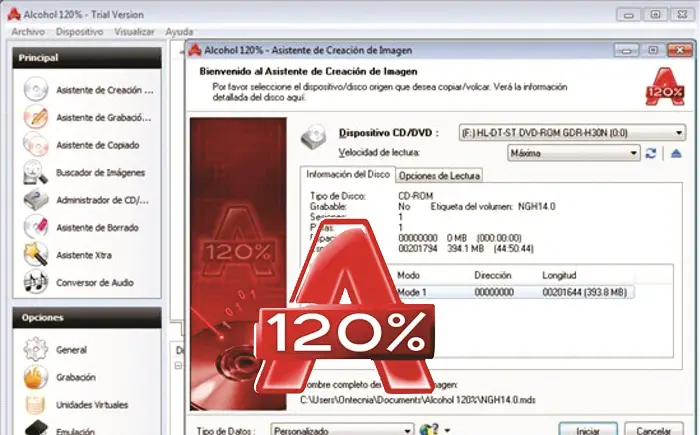Select Buscador de Imágenes label
The image size is (700, 435).
point(100,172)
